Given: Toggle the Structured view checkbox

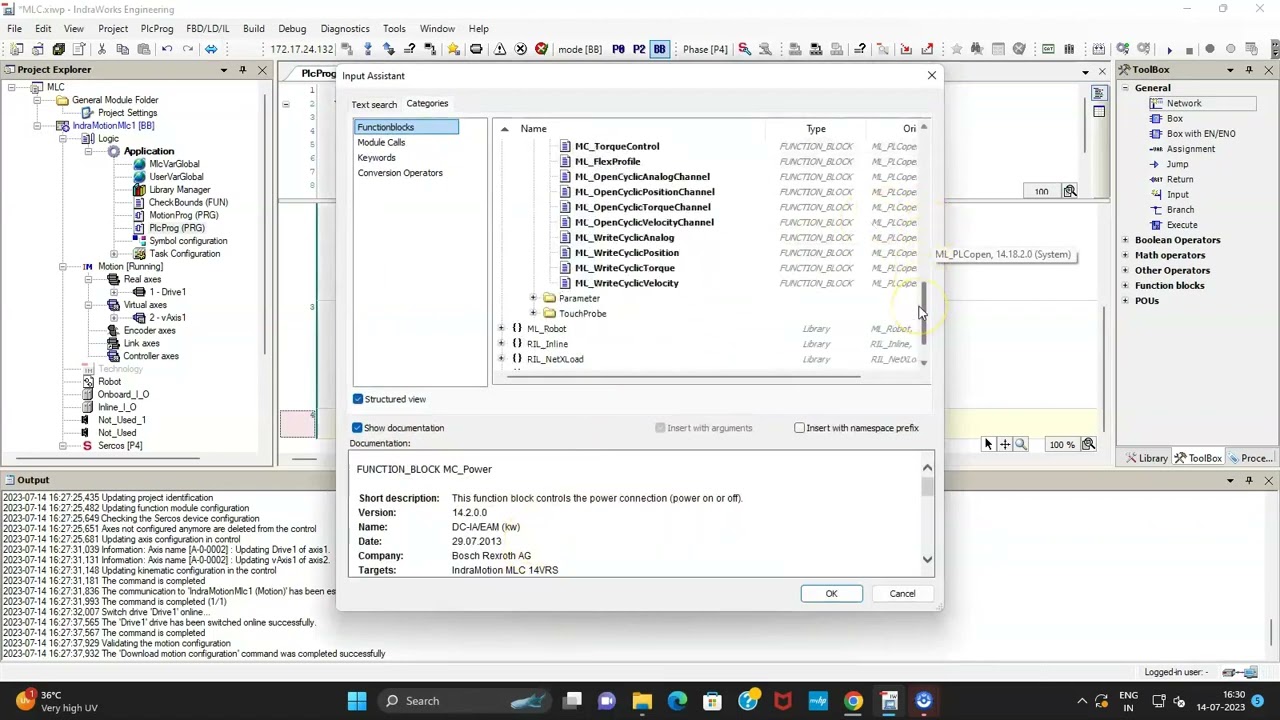Looking at the screenshot, I should 358,399.
